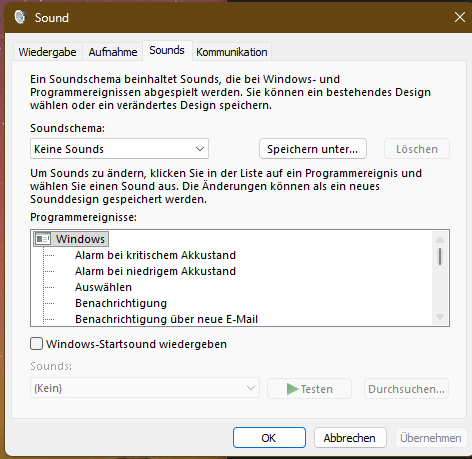This screenshot has width=472, height=459.
Task: Select the Benachrichtigung event entry
Action: (121, 303)
